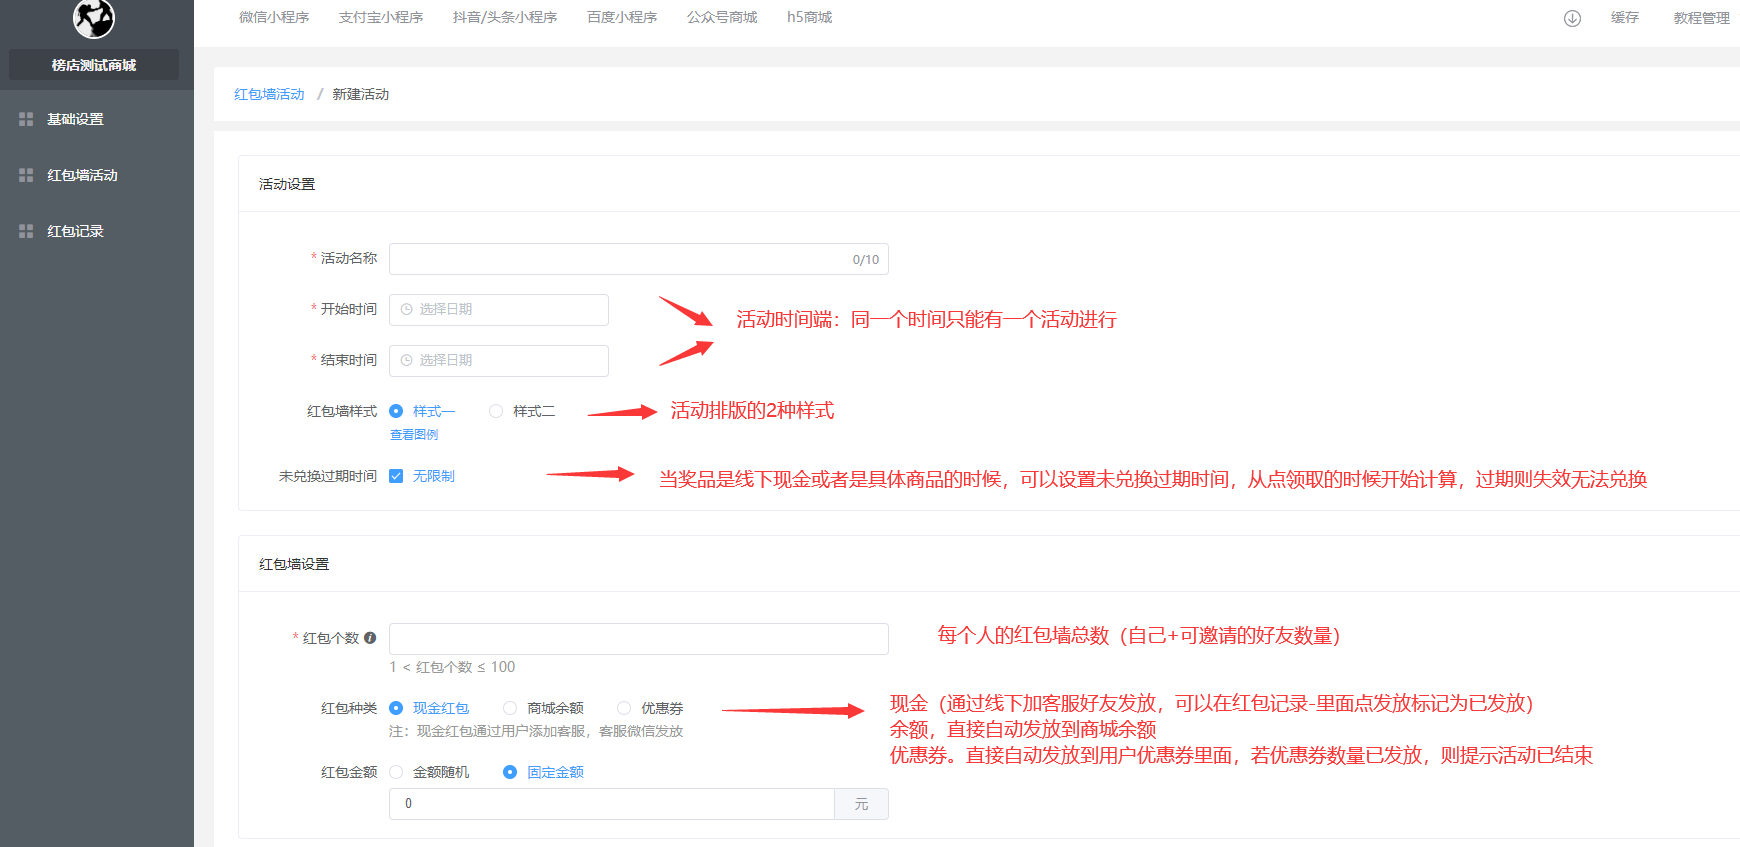The image size is (1740, 847).
Task: Uncheck the 无限制 expiry checkbox
Action: [396, 476]
